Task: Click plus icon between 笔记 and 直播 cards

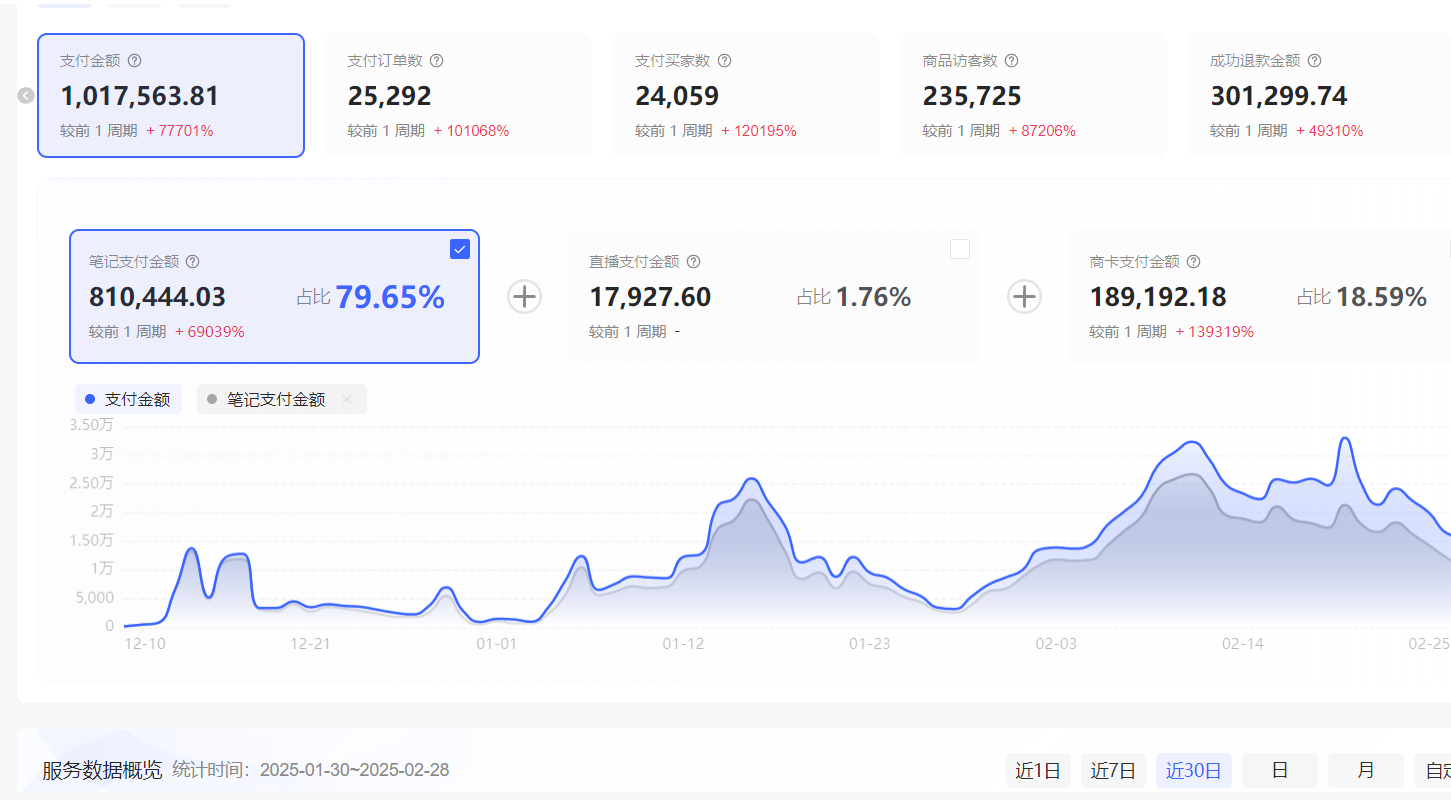Action: coord(525,297)
